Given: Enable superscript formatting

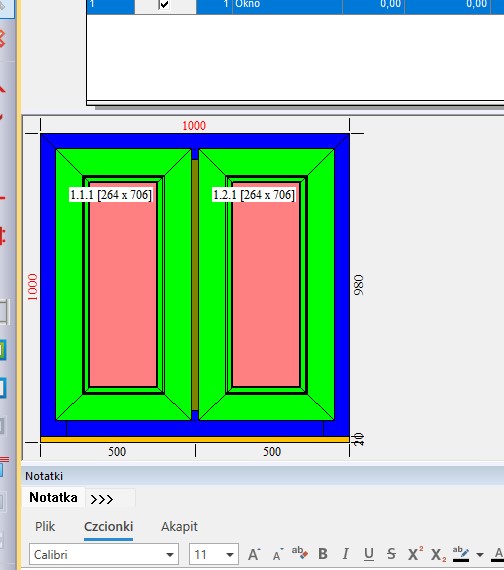Looking at the screenshot, I should 415,554.
